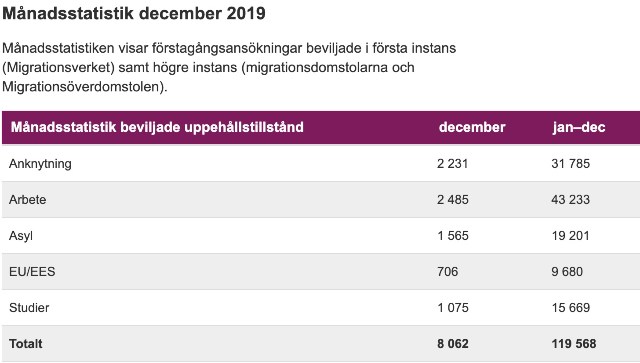Viewport: 640px width, 363px height.
Task: Click the table header 'Månadsstatistik beviljade uppehållstillstånd'
Action: point(157,127)
